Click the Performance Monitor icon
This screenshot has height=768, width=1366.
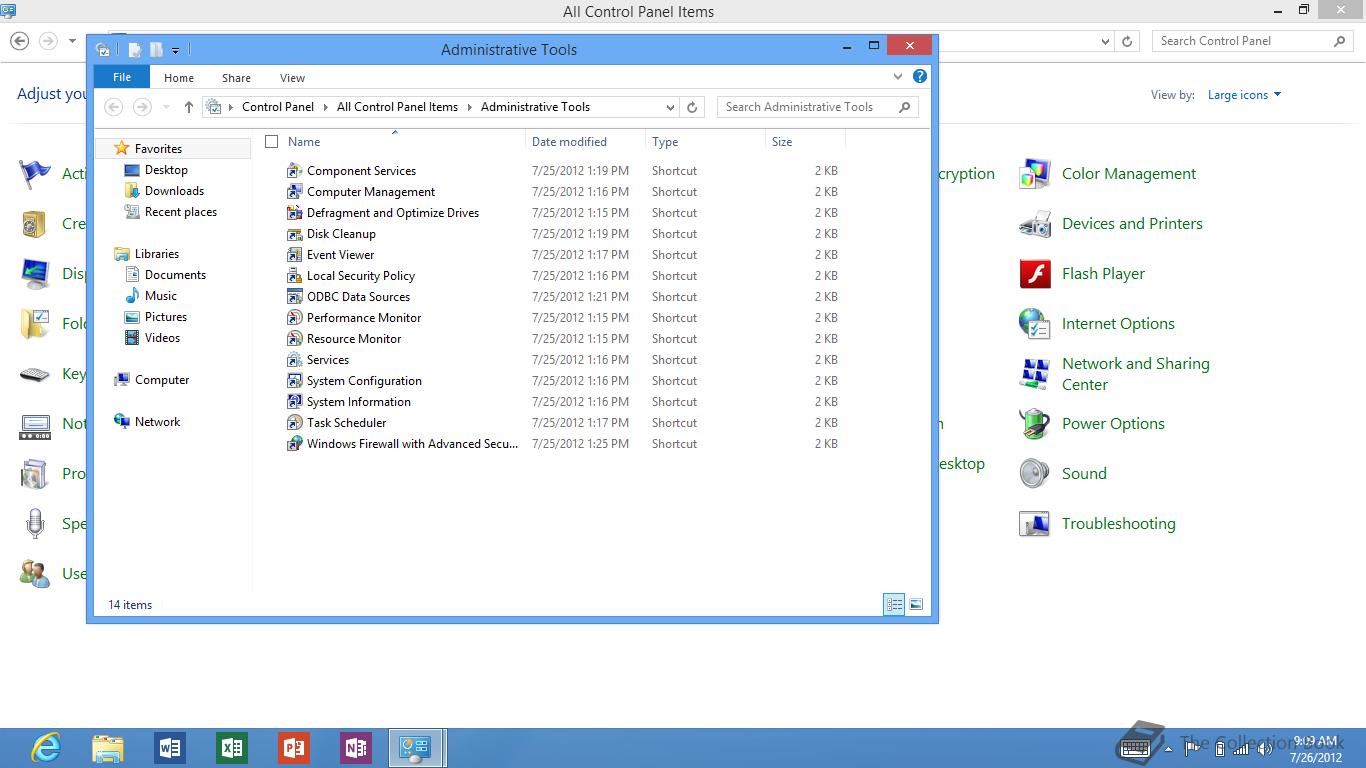click(294, 318)
